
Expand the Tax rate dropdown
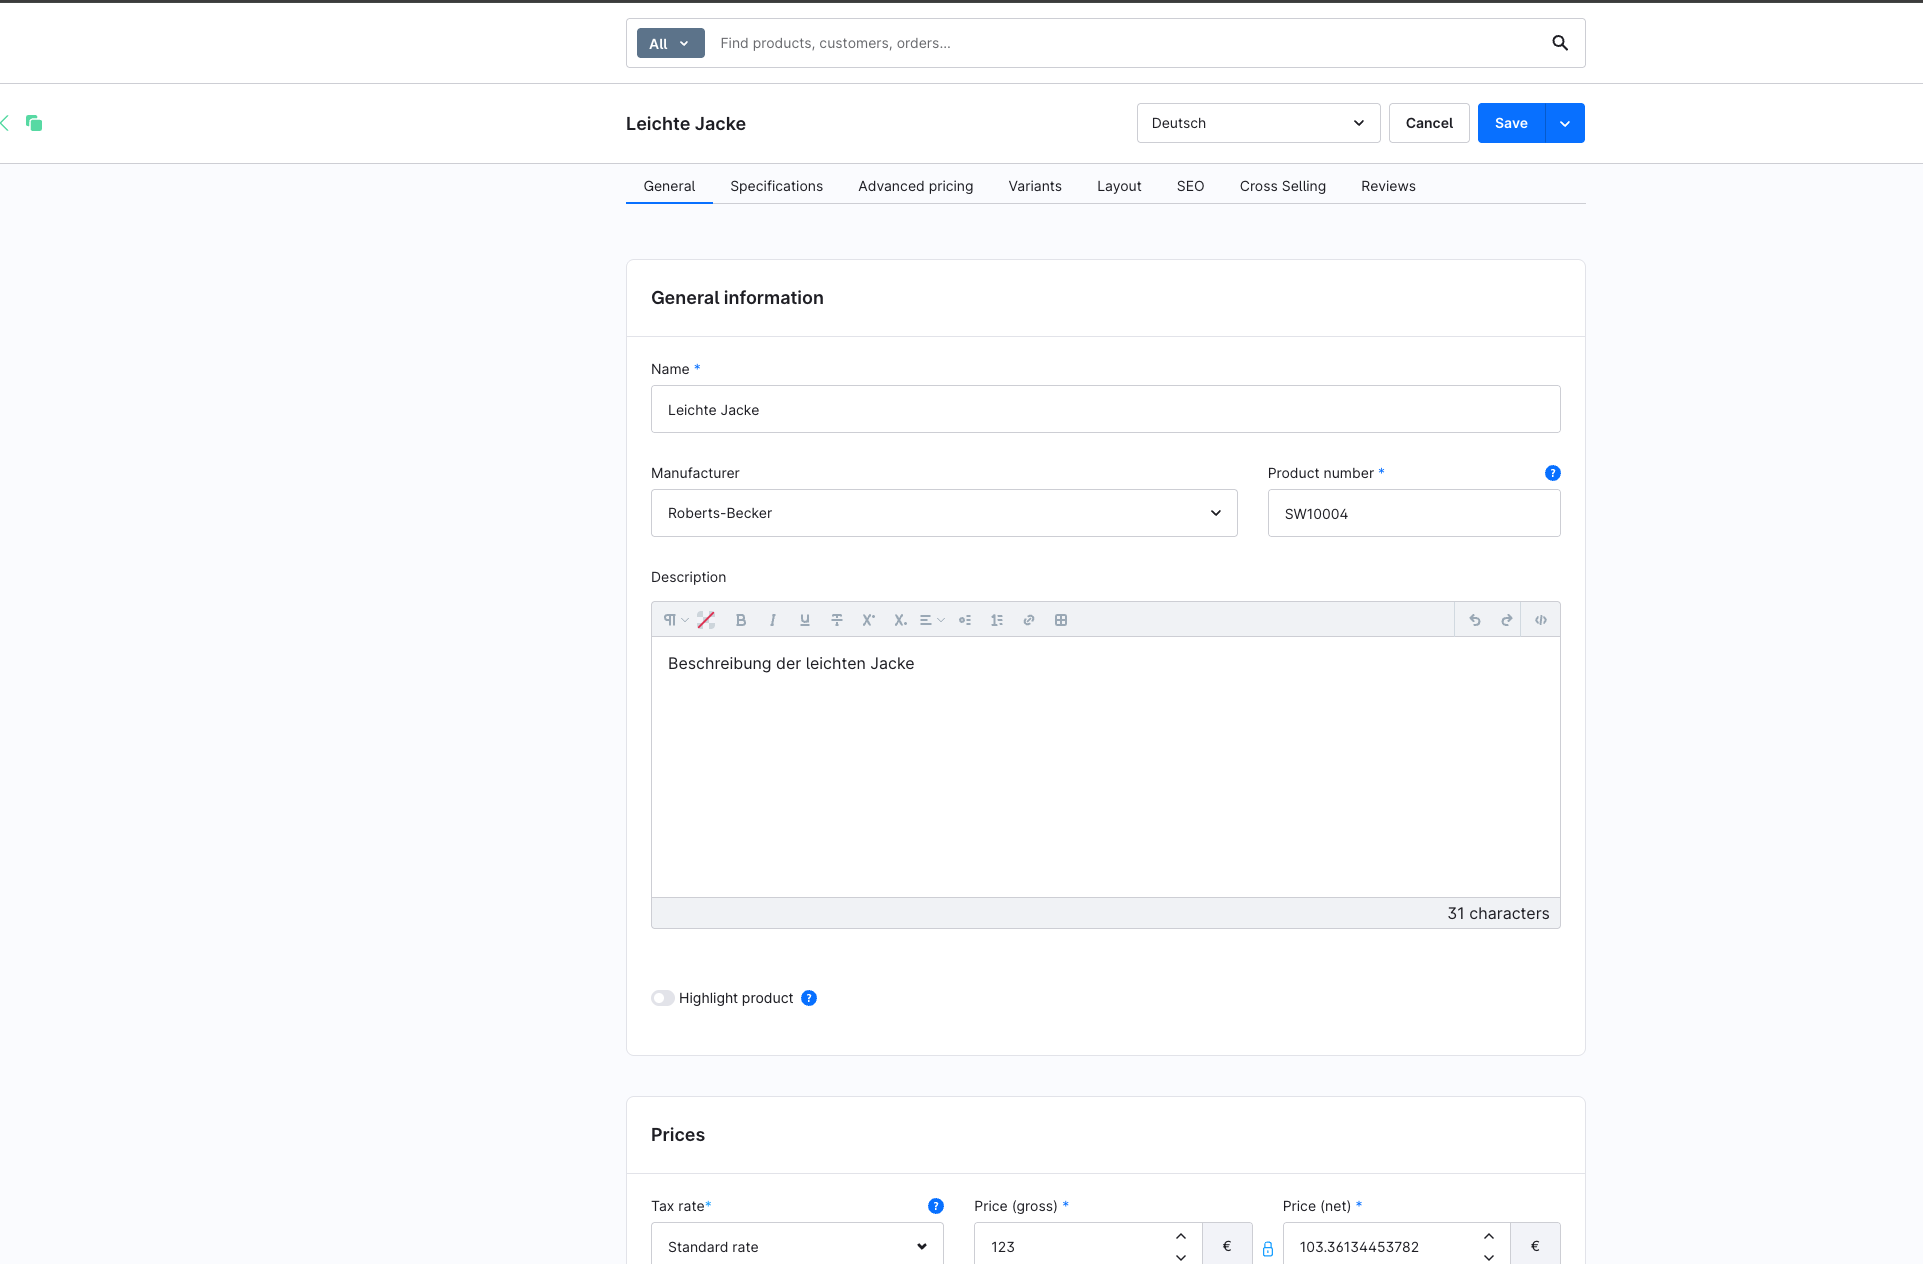(x=796, y=1245)
